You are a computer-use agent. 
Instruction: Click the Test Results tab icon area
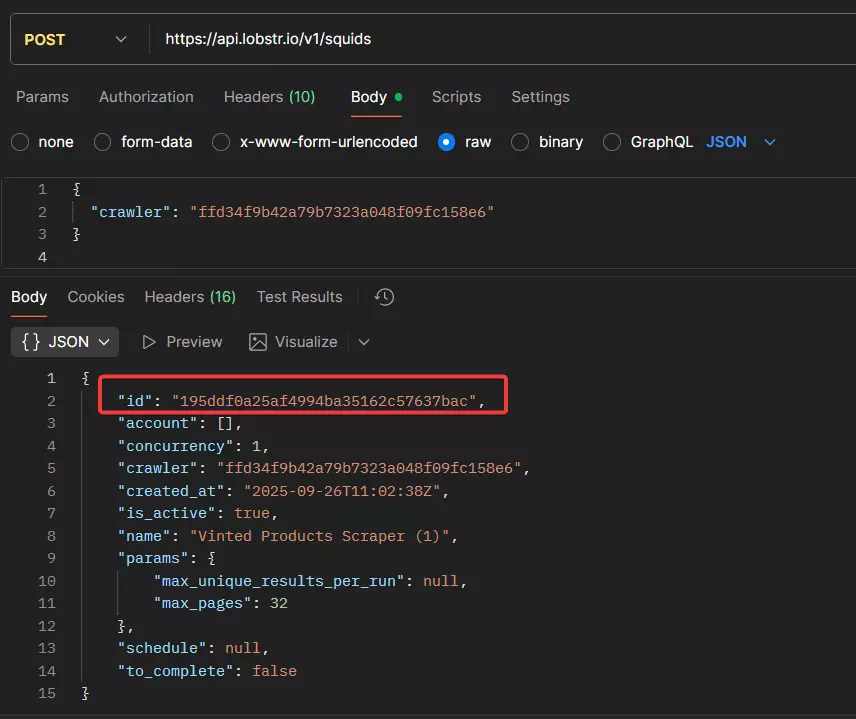point(299,297)
